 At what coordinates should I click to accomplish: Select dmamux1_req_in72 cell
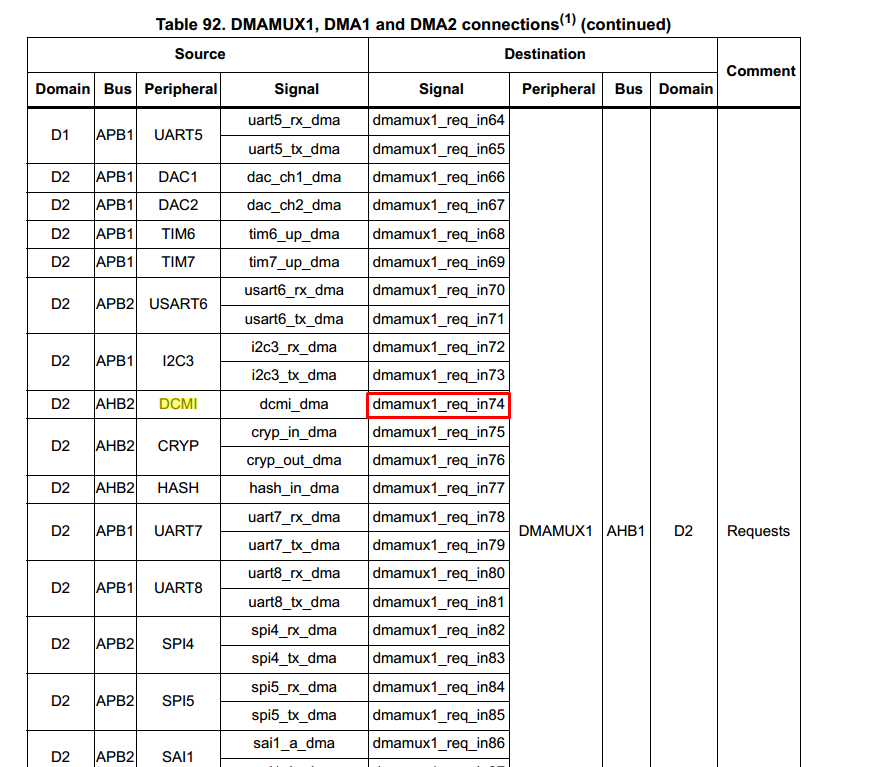tap(439, 347)
